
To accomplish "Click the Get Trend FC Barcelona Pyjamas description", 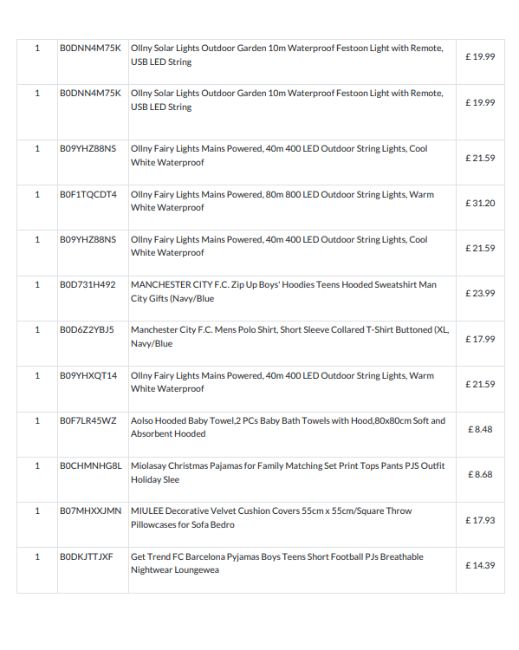I will click(x=277, y=563).
